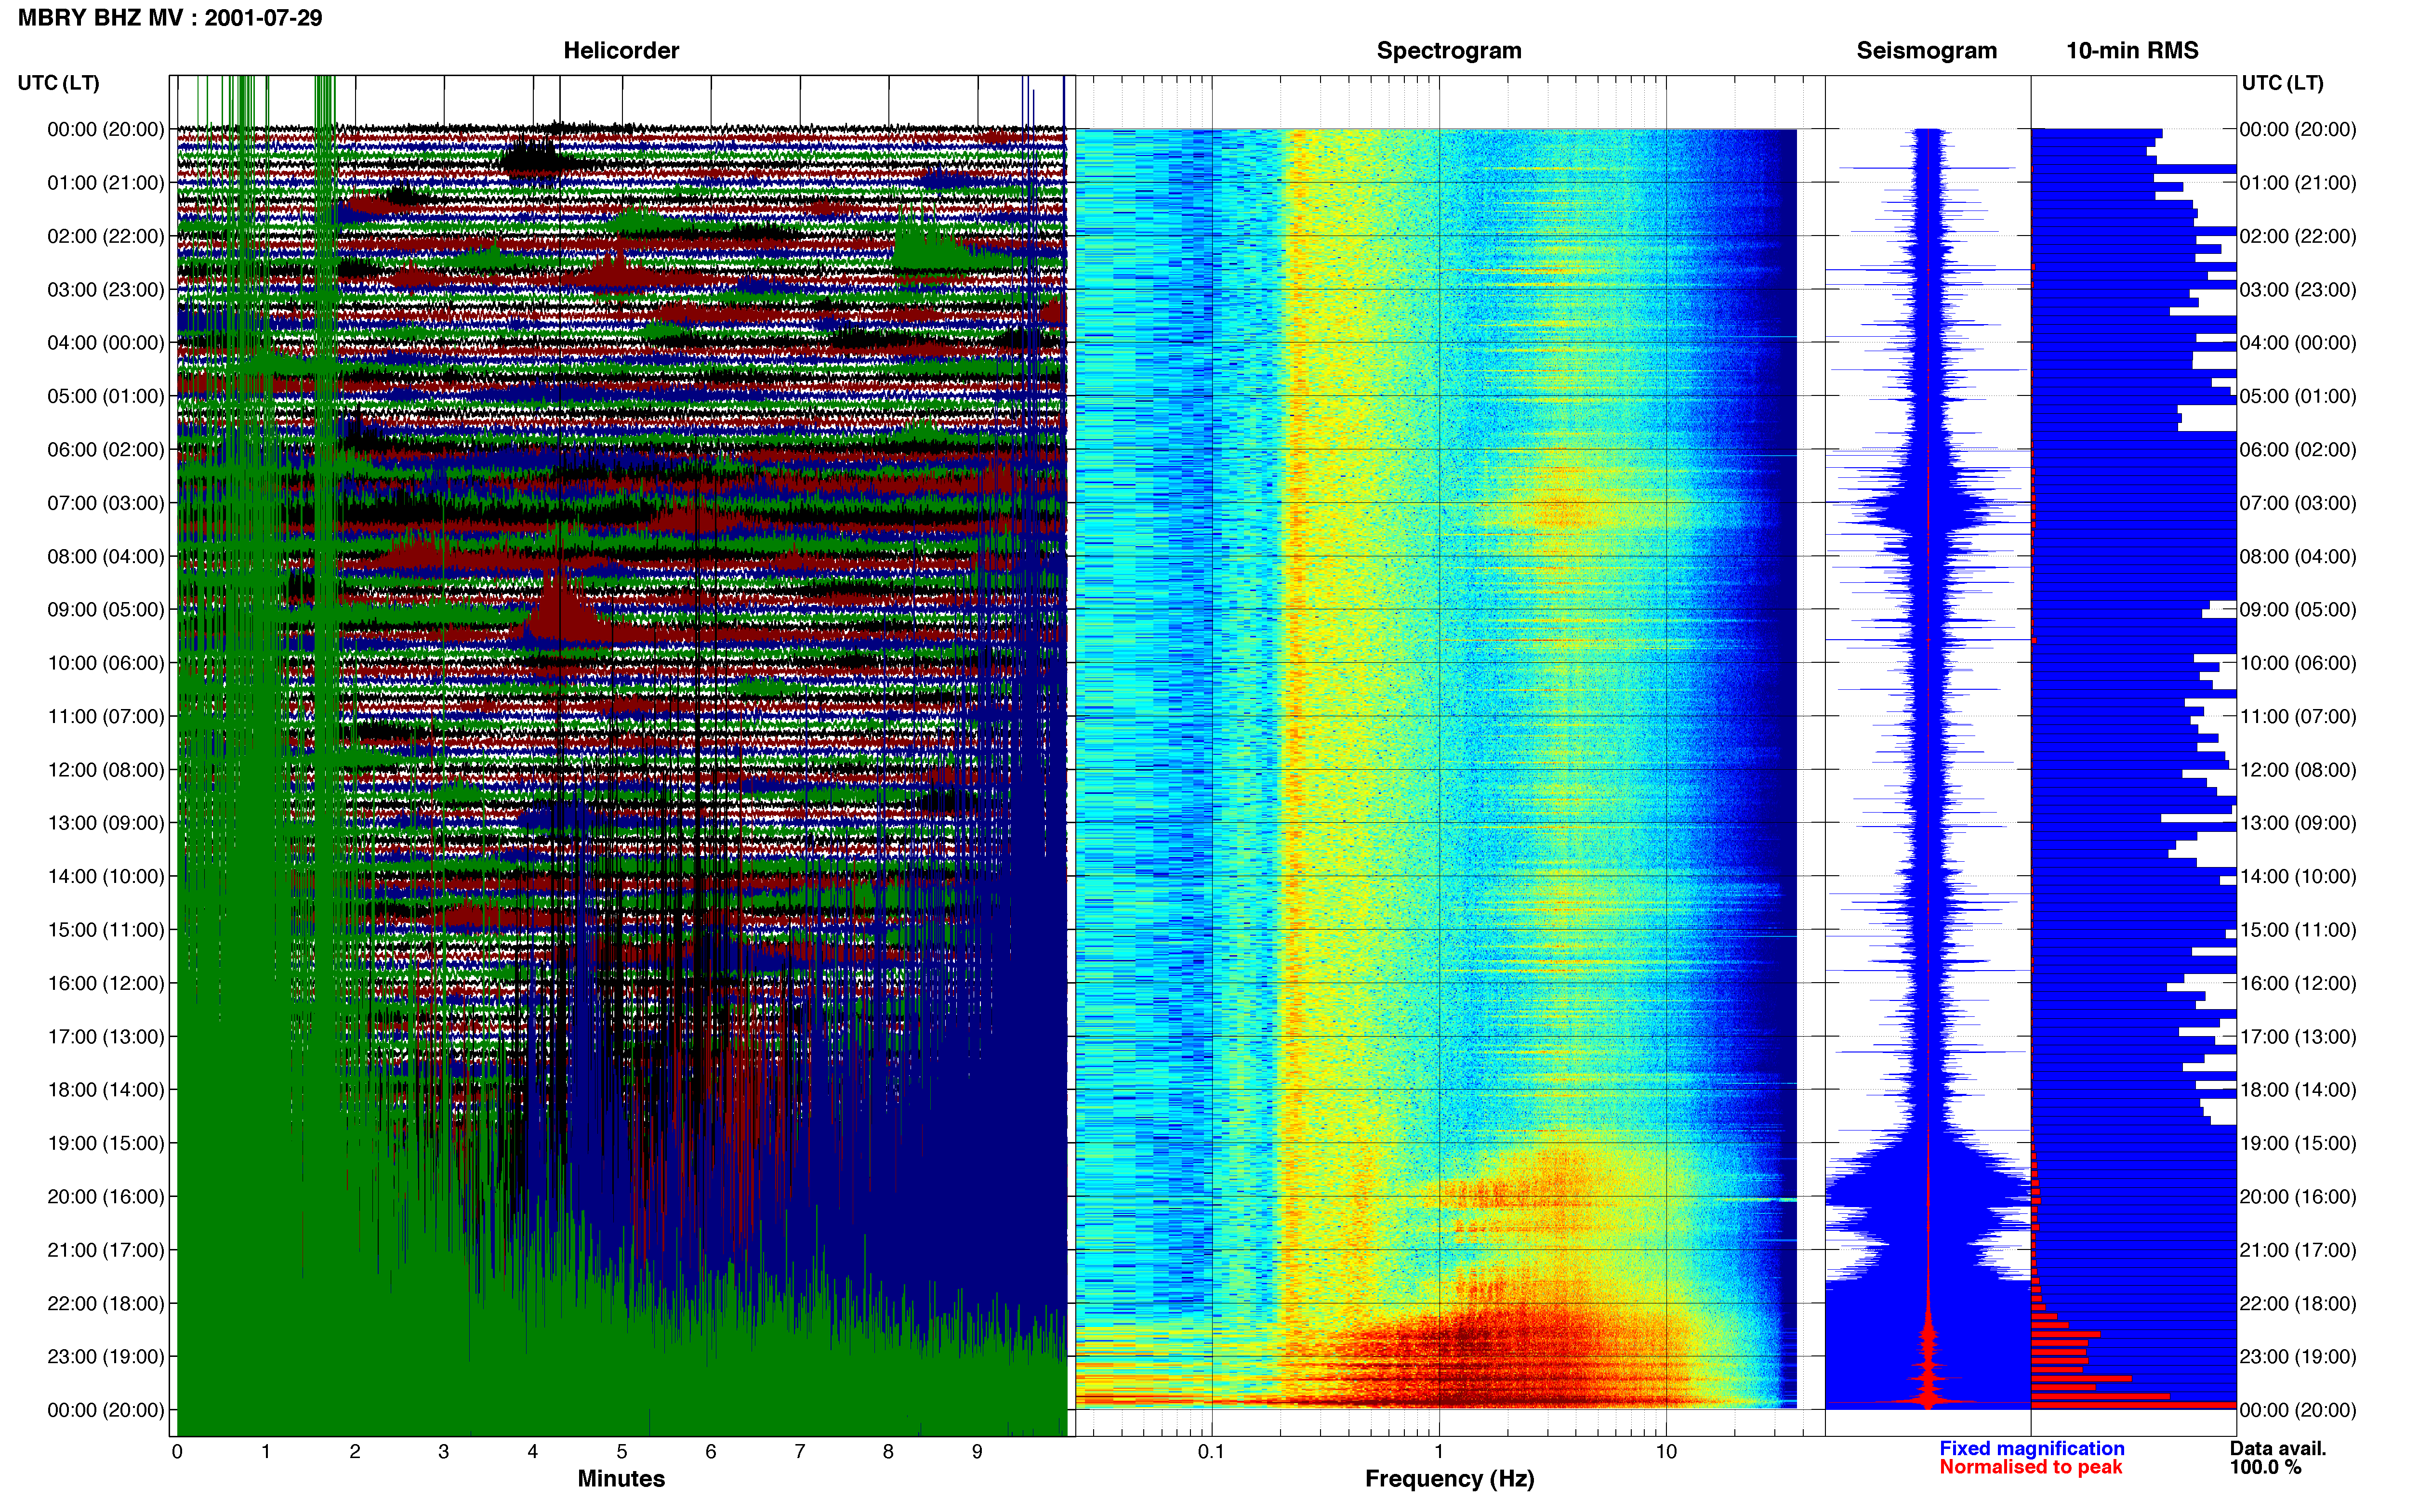The image size is (2418, 1512).
Task: Click spectrogram frequency tick label '10'
Action: [x=1666, y=1452]
